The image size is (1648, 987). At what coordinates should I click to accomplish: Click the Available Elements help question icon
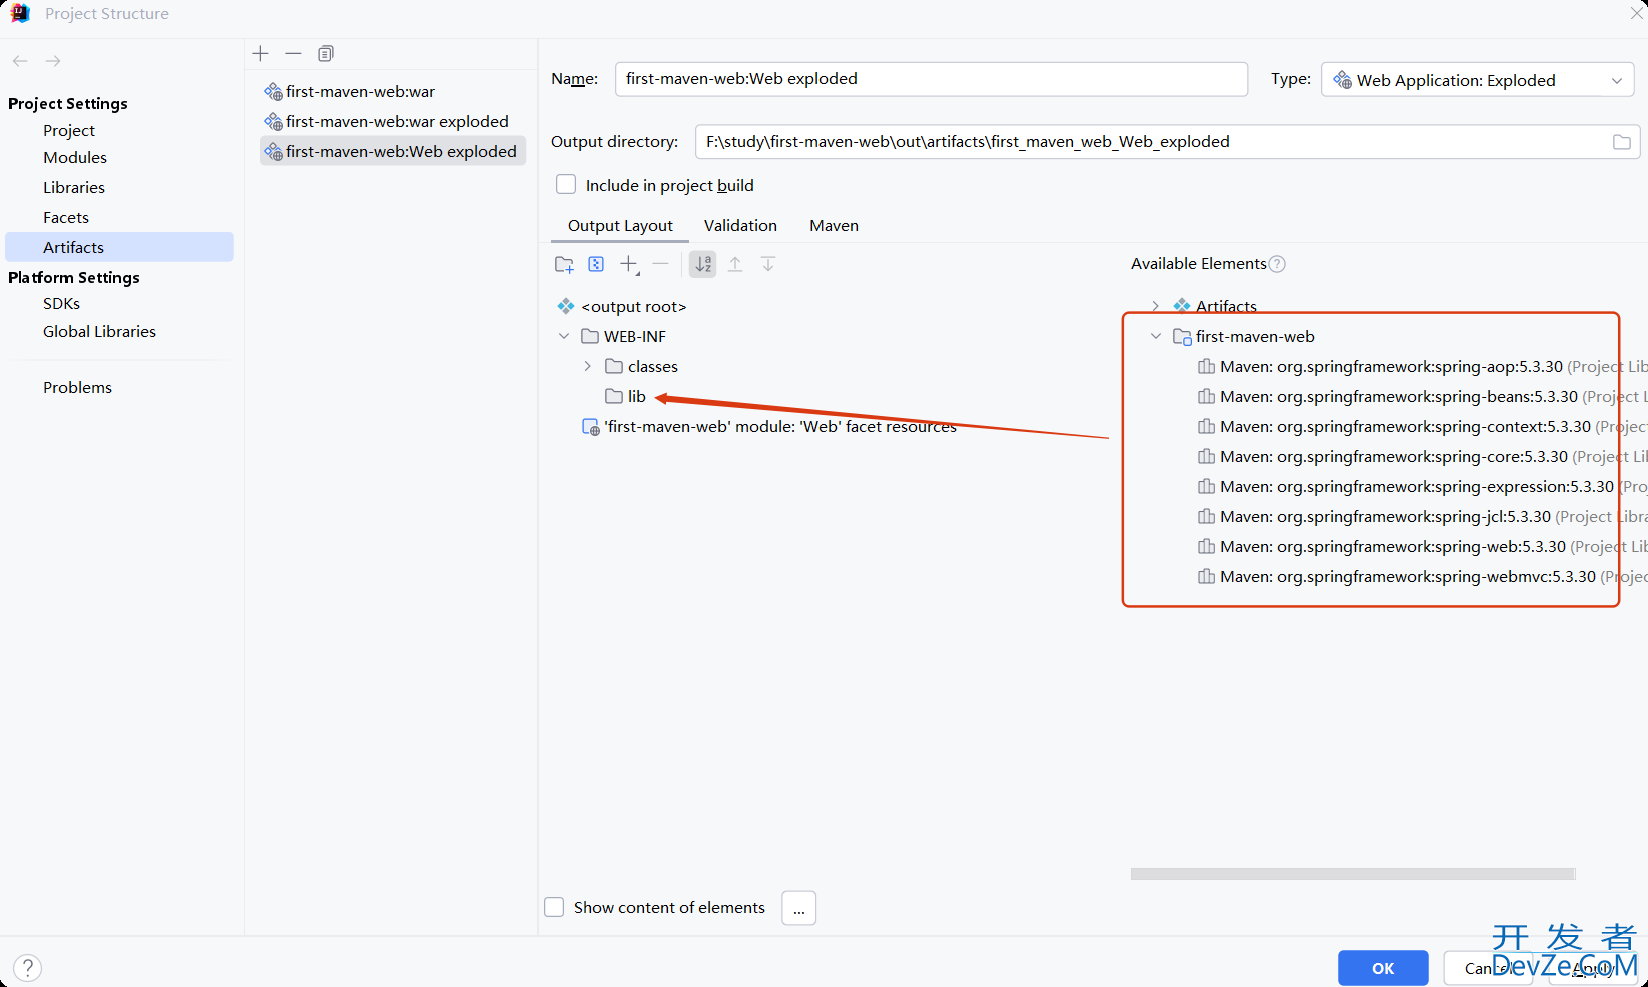(1277, 264)
